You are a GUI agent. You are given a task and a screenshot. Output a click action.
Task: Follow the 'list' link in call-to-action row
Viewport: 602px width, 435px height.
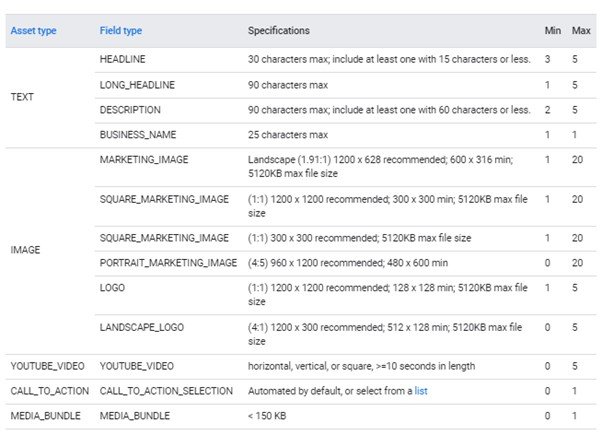pyautogui.click(x=421, y=391)
